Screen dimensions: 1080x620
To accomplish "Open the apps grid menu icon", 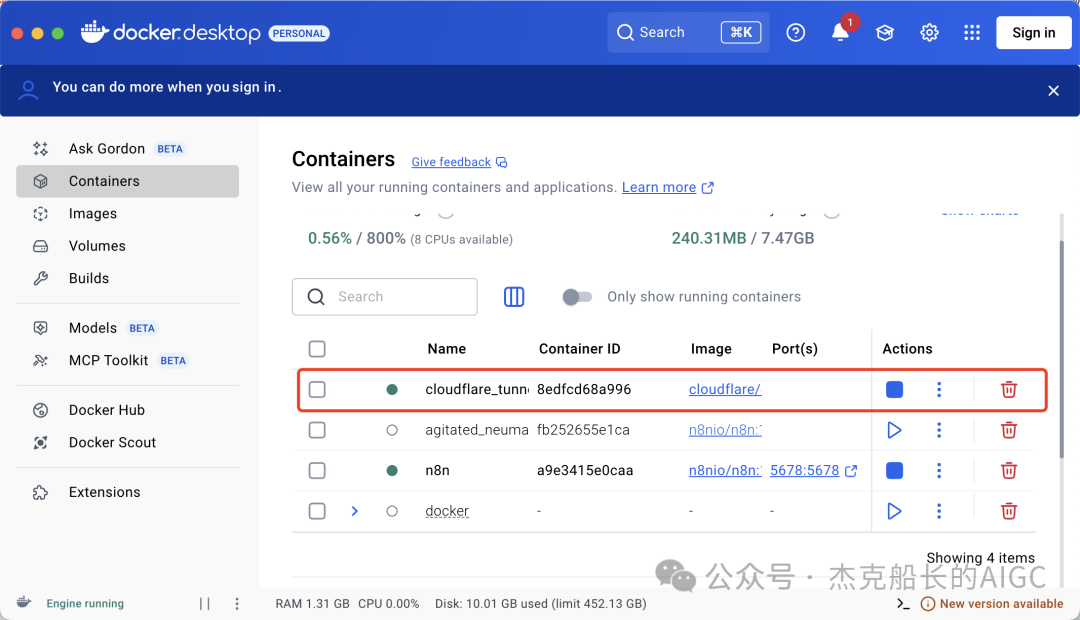I will (972, 32).
